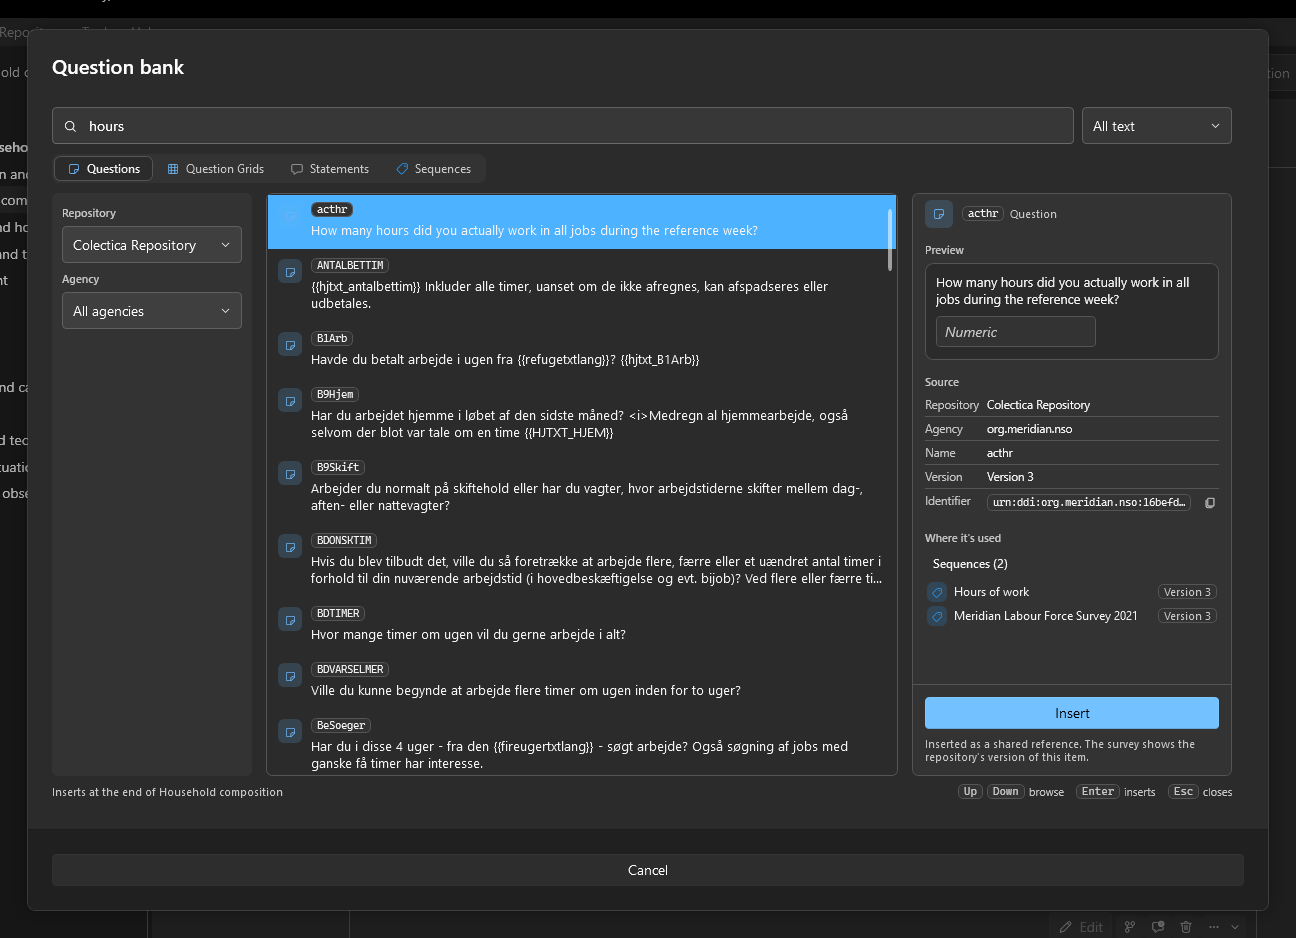1296x938 pixels.
Task: Click the Down key hint
Action: pyautogui.click(x=1005, y=792)
